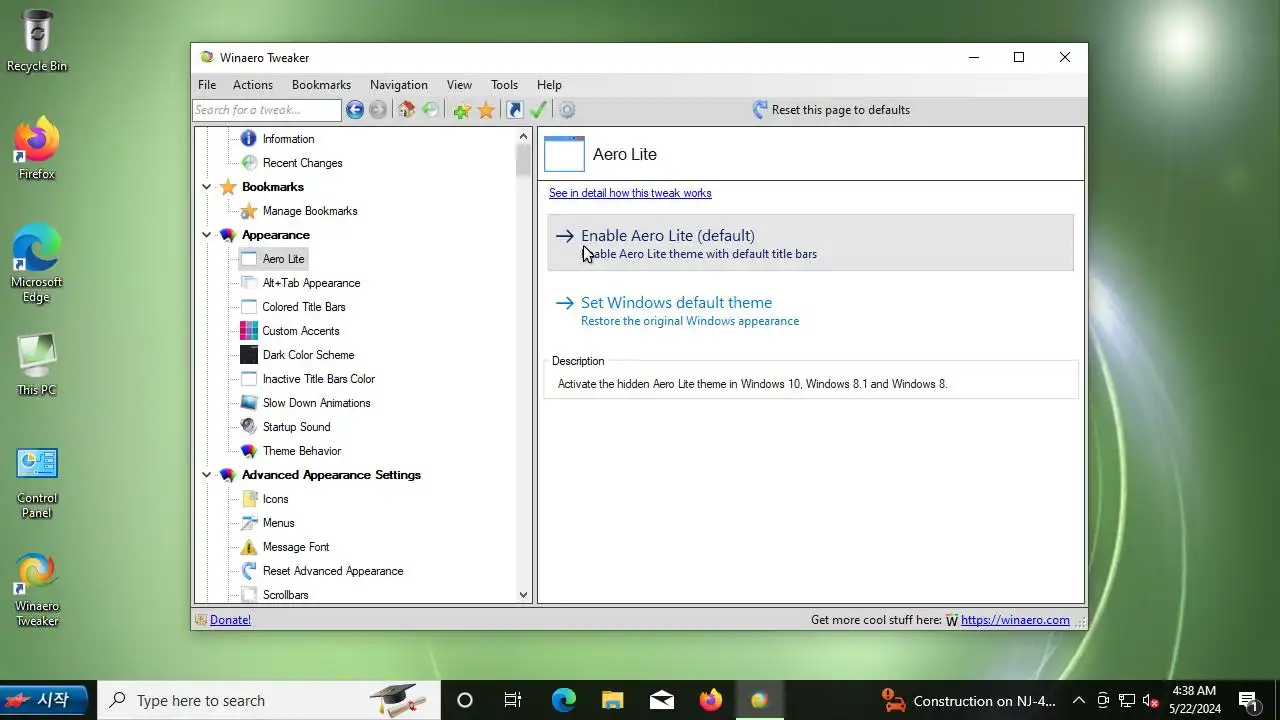Open the Firefox desktop shortcut

pyautogui.click(x=37, y=148)
